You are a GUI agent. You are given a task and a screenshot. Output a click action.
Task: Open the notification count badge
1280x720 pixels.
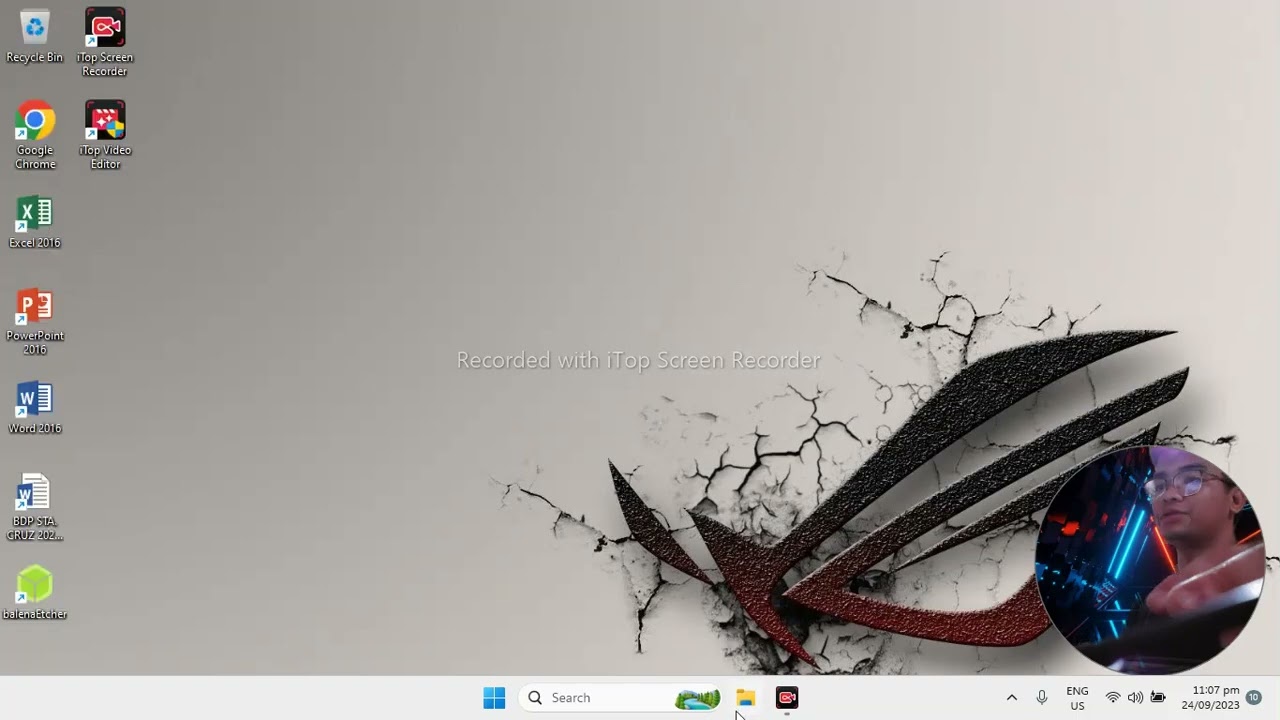[1253, 698]
